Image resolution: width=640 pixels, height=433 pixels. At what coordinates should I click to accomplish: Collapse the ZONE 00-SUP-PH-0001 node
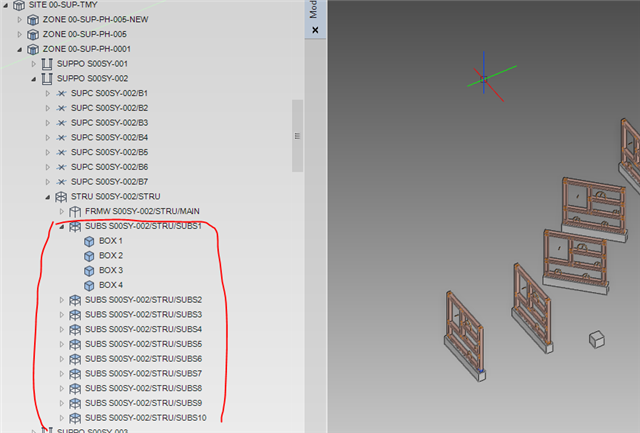[20, 49]
